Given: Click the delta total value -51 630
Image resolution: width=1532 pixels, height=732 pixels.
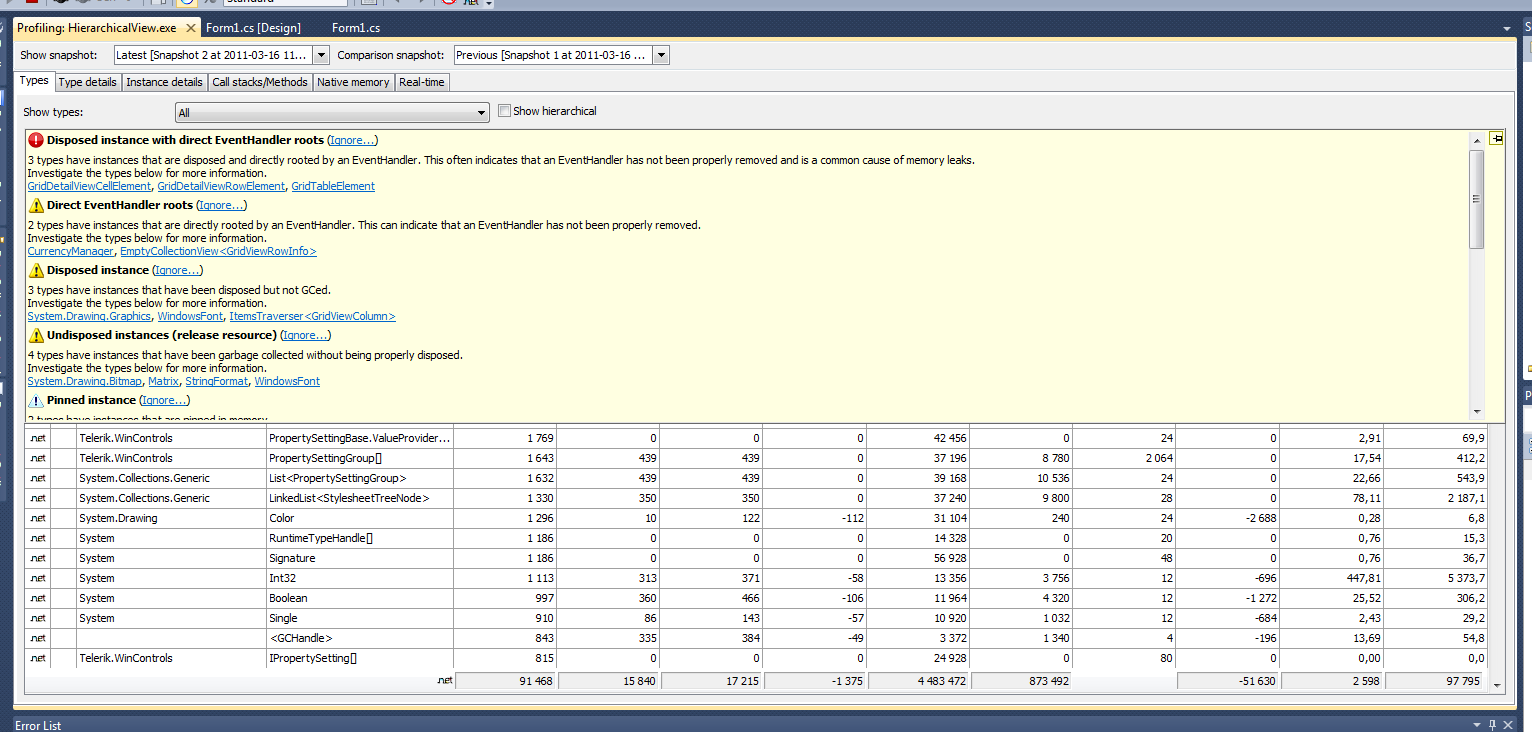Looking at the screenshot, I should point(1229,681).
